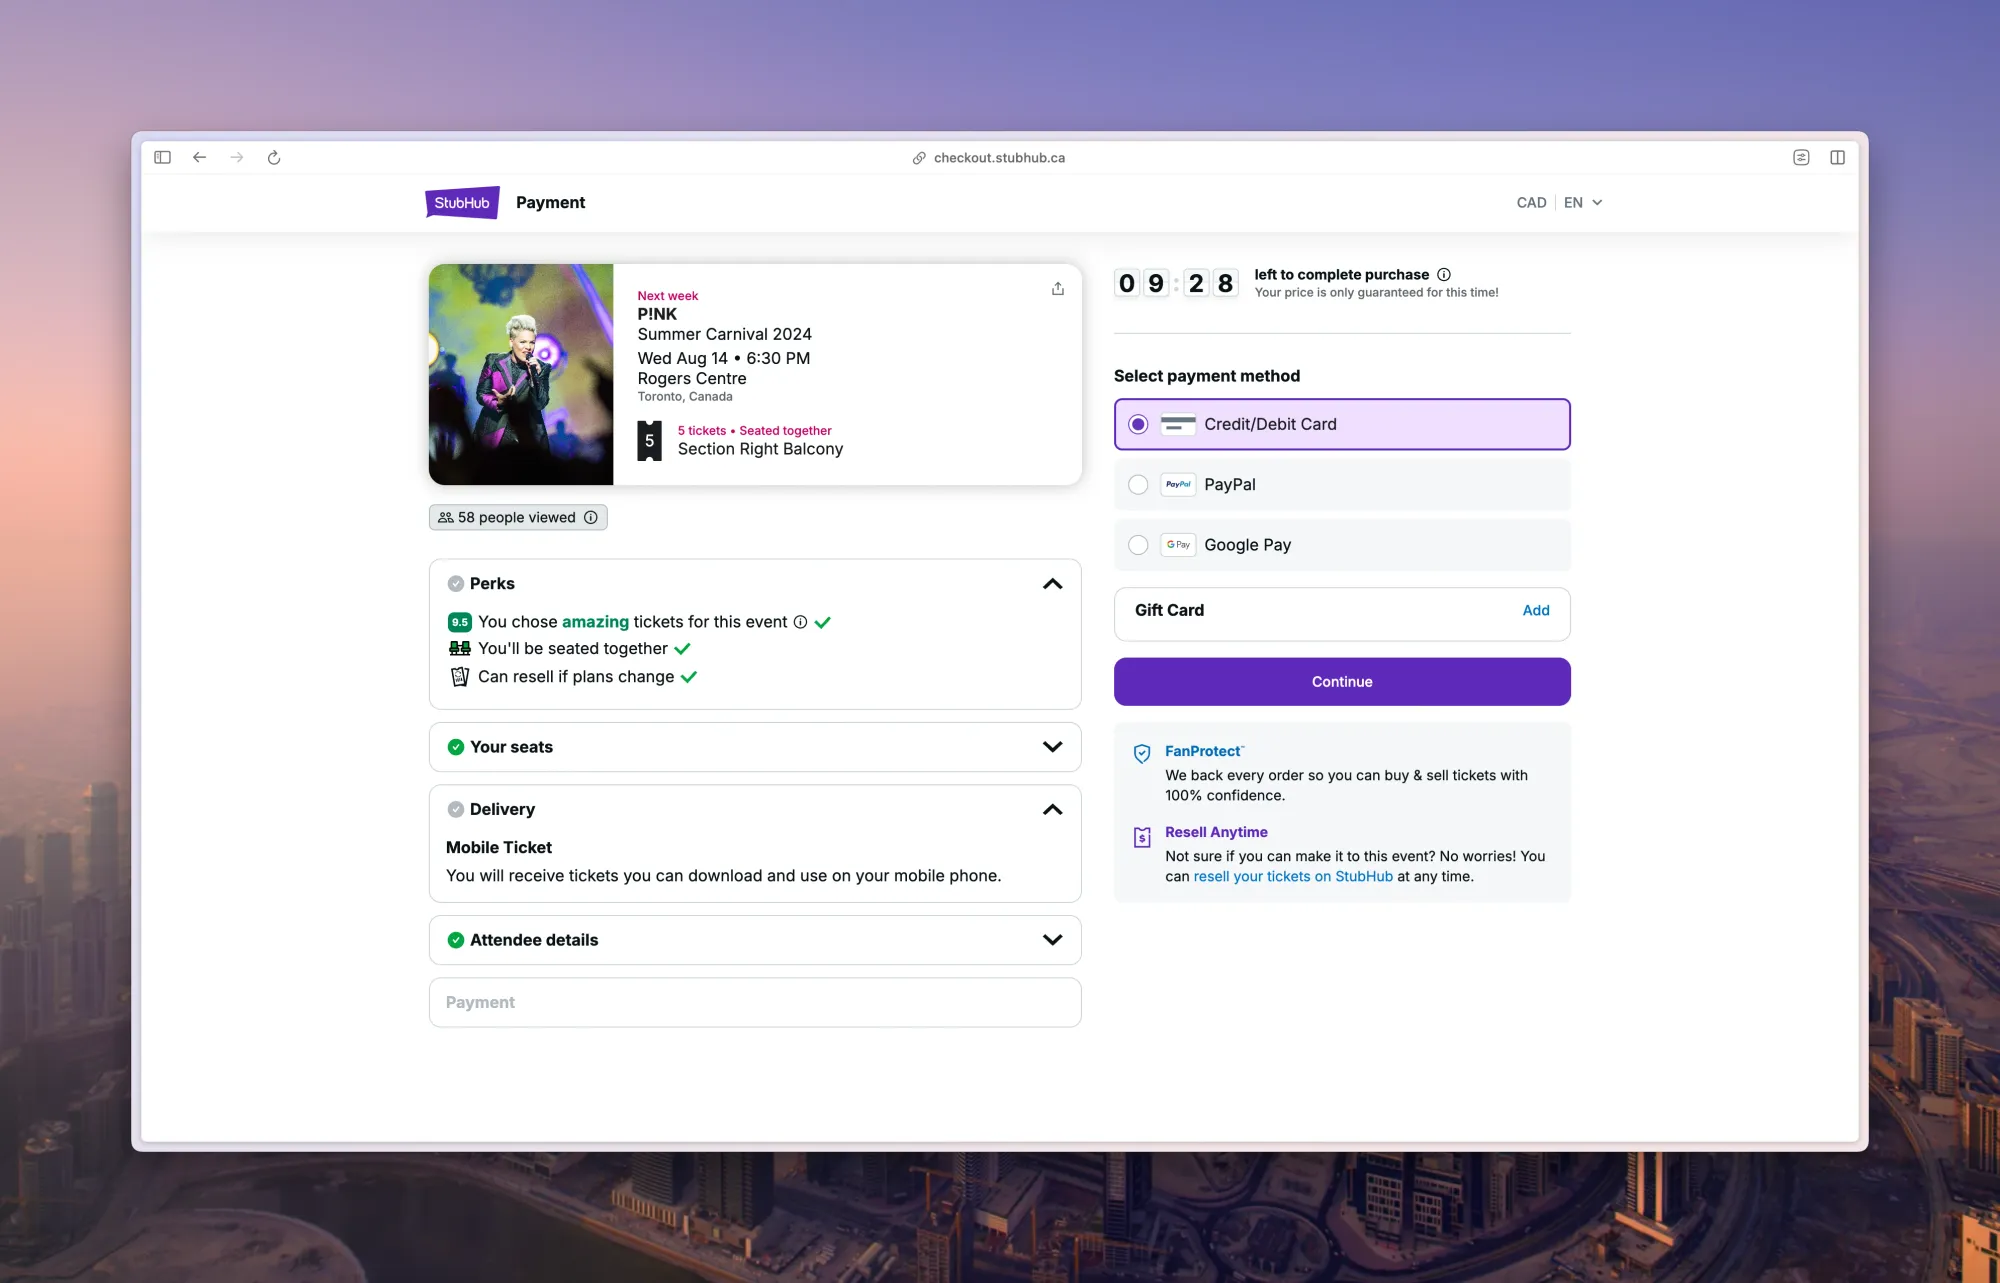
Task: Go back with the browser back arrow
Action: pos(200,157)
